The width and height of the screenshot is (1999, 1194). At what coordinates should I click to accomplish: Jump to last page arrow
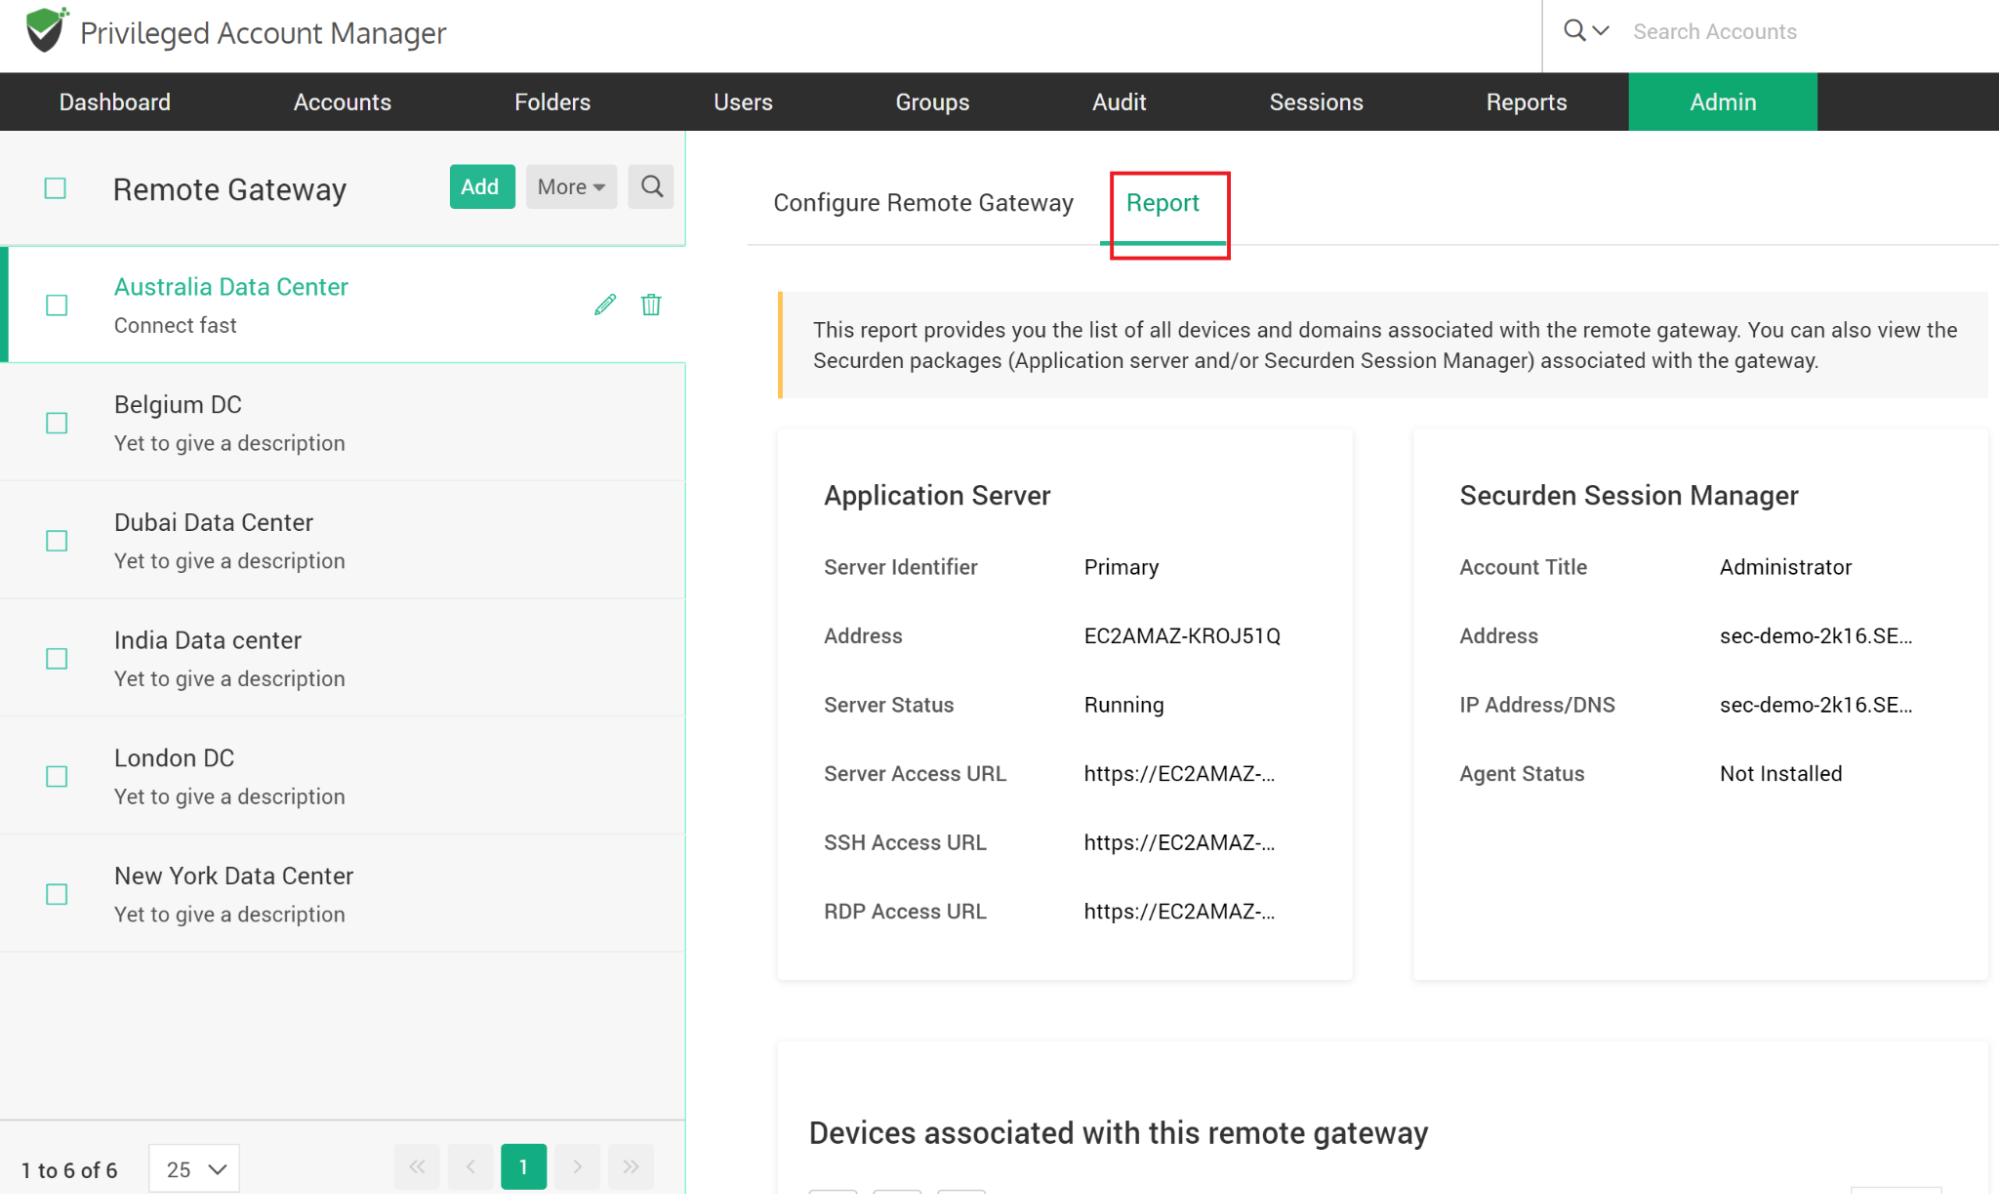tap(631, 1167)
